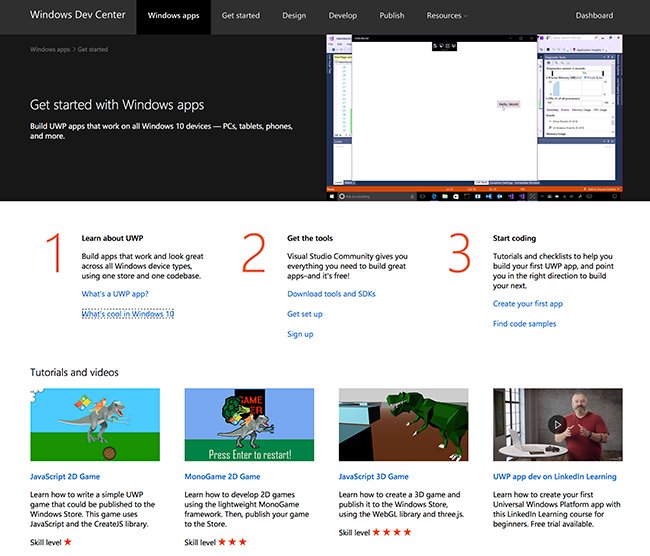The width and height of the screenshot is (650, 556).
Task: Go to the Design section
Action: [294, 16]
